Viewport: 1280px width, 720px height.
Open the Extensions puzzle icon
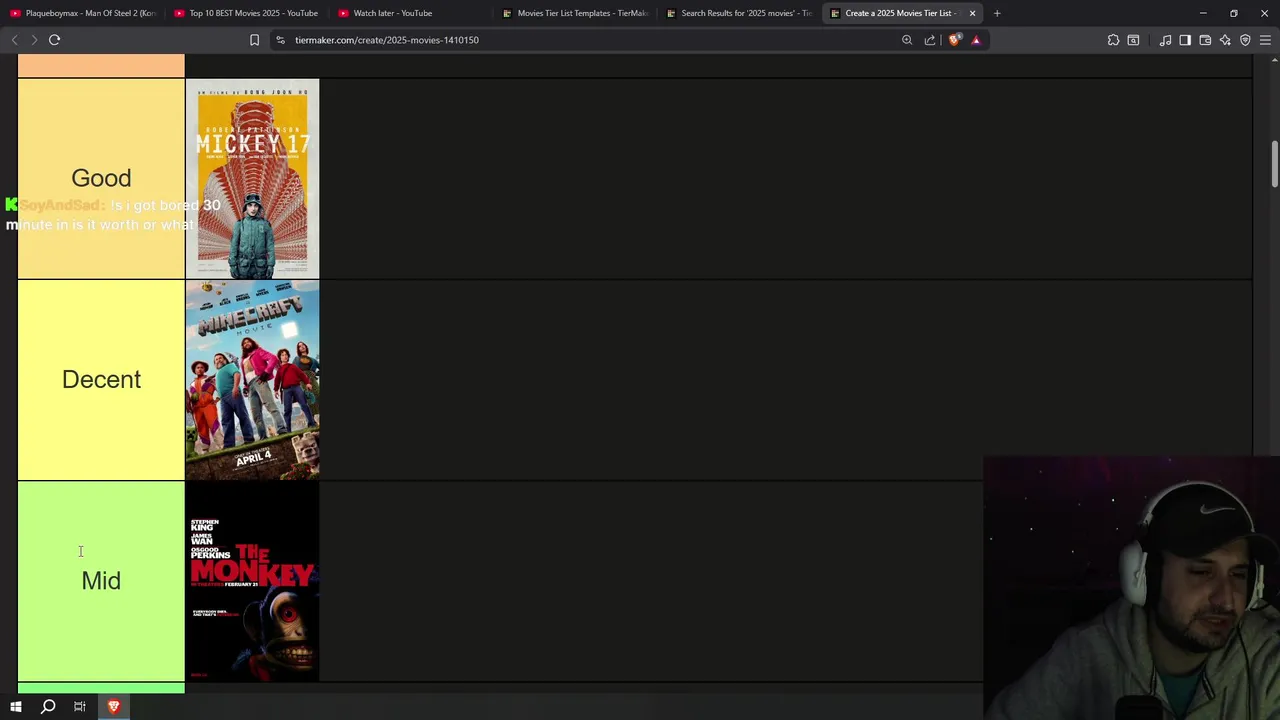pos(1113,40)
